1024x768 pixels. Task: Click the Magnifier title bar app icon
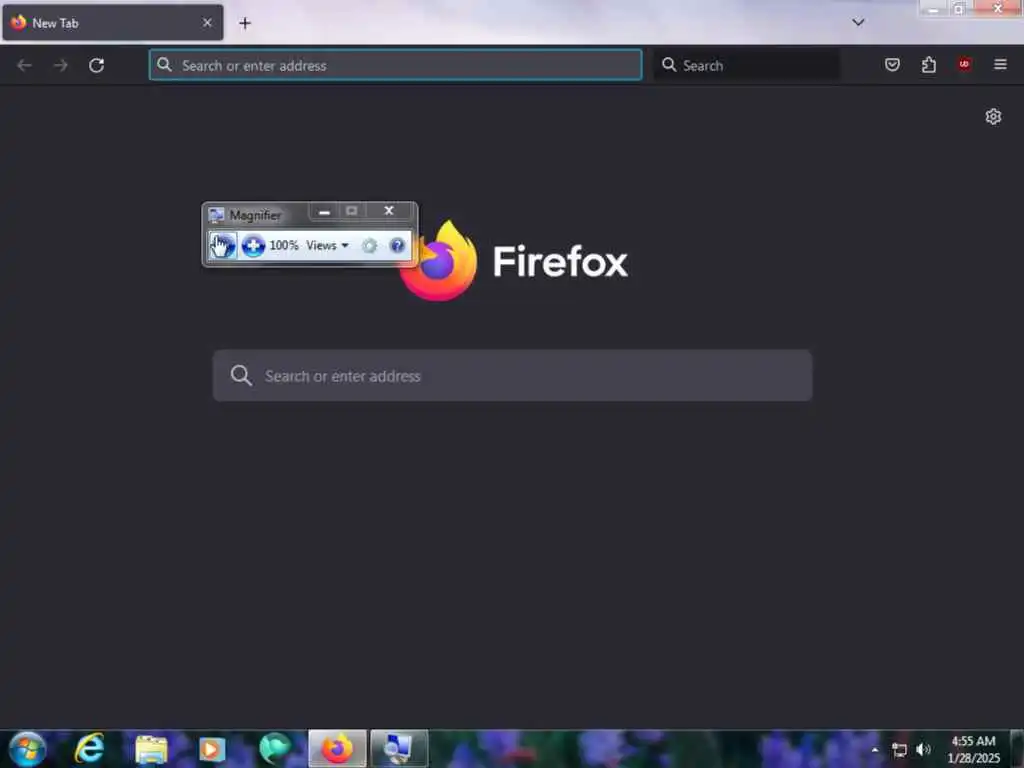[x=216, y=215]
